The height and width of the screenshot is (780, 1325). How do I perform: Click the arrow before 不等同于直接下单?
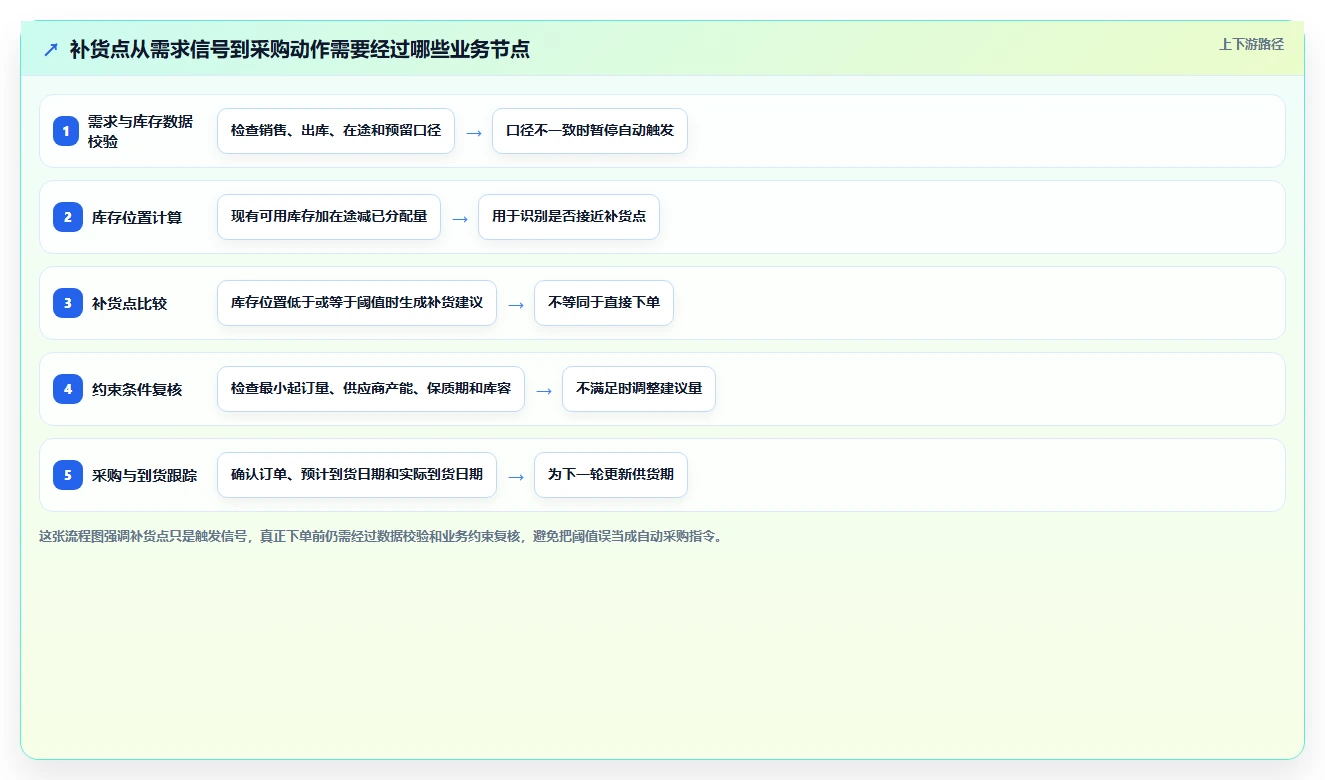pos(516,304)
